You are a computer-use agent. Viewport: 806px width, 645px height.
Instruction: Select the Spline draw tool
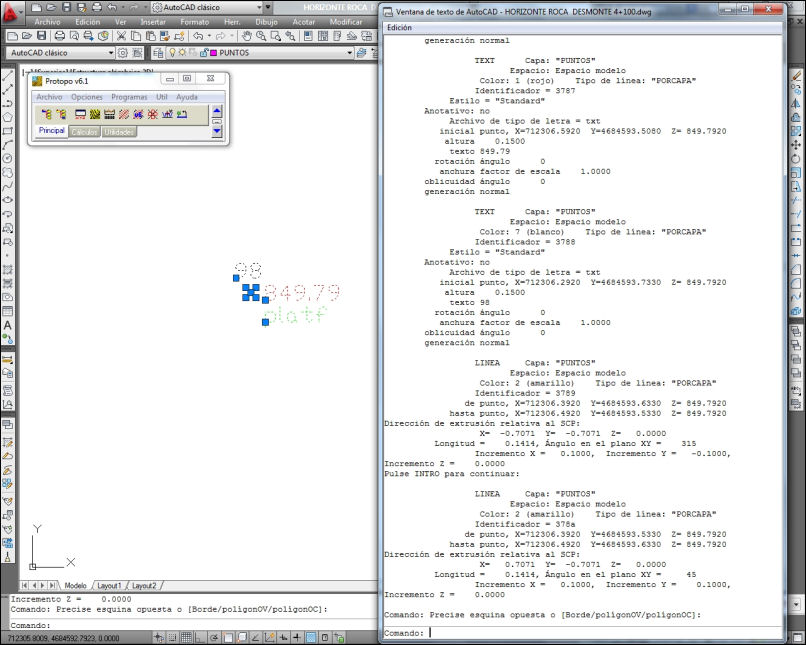pyautogui.click(x=8, y=187)
